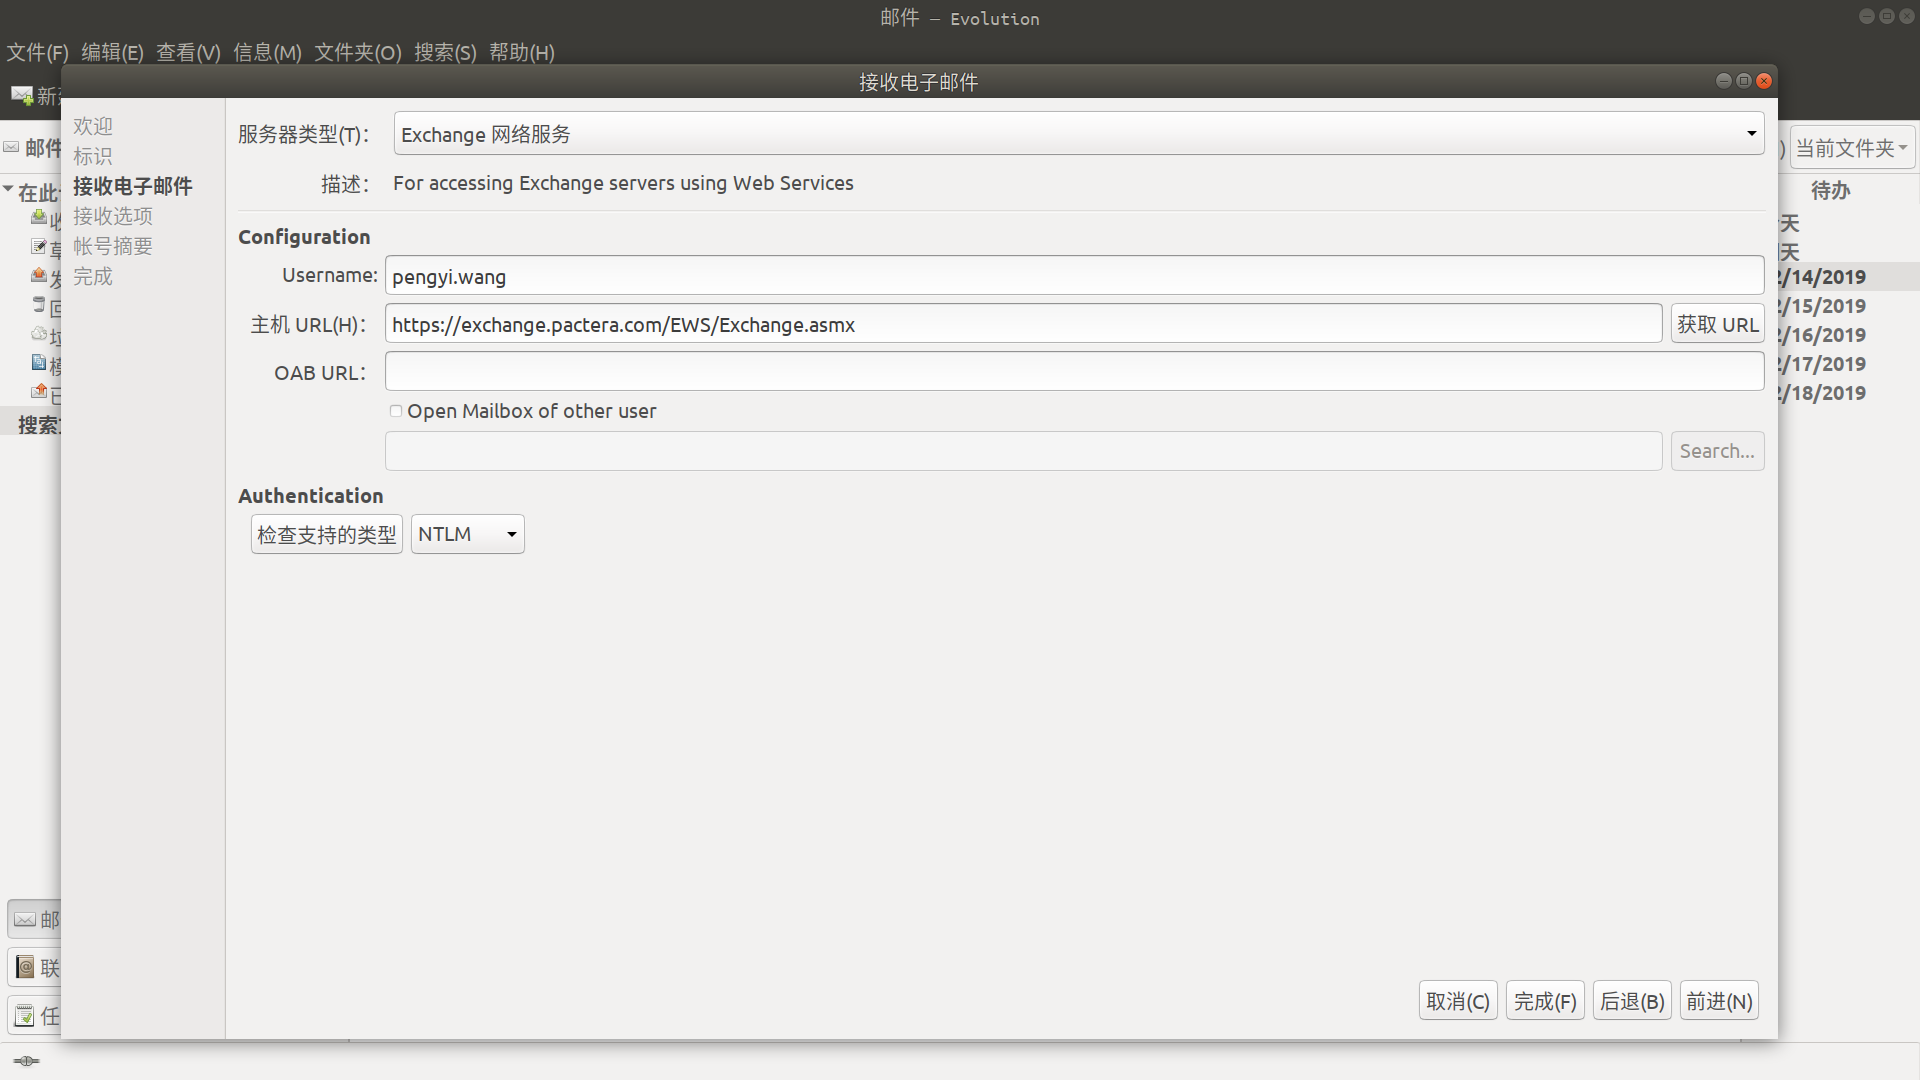Select the /16/2019 date in to-do pane
1920x1080 pixels.
click(x=1822, y=335)
